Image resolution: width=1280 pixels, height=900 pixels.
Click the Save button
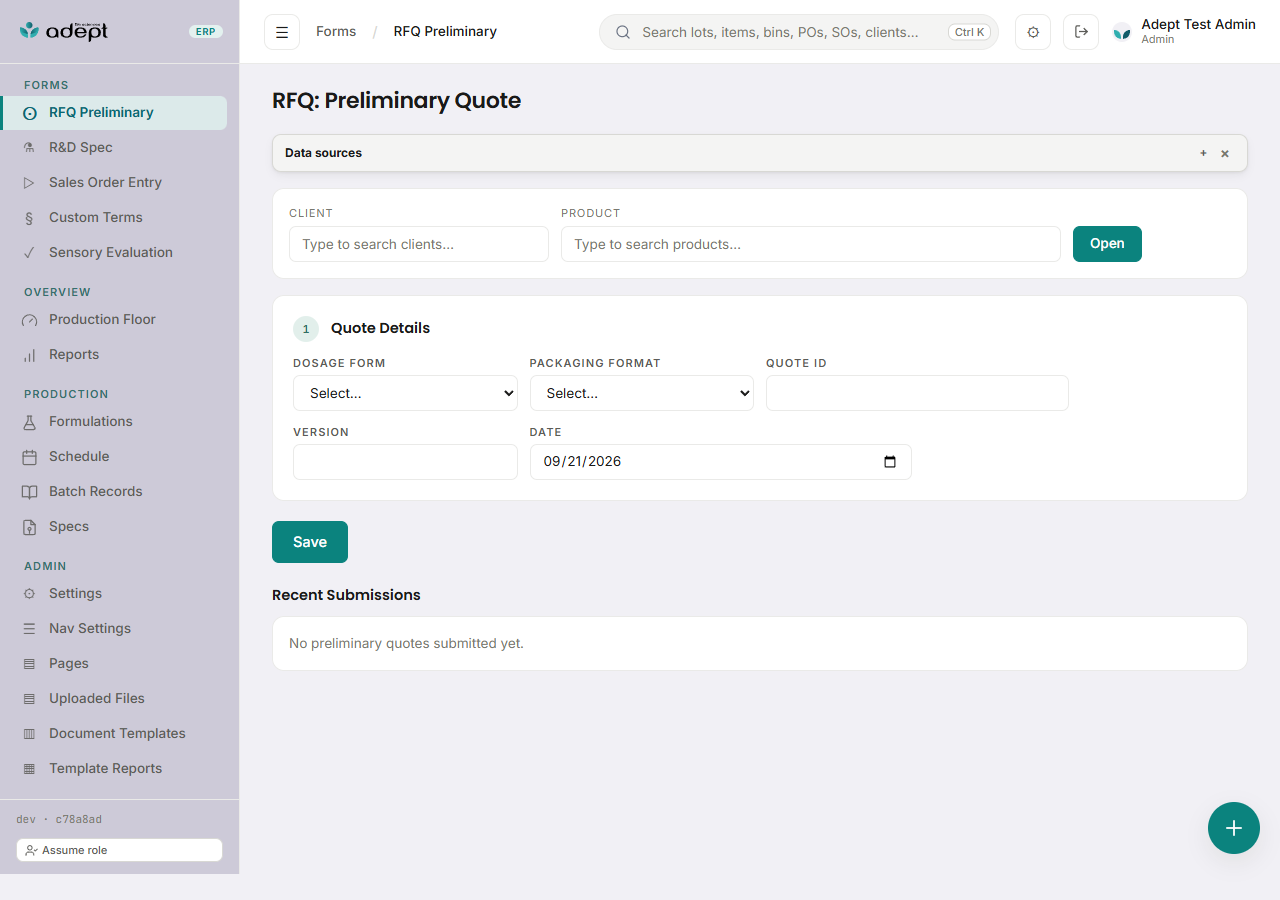(x=310, y=542)
